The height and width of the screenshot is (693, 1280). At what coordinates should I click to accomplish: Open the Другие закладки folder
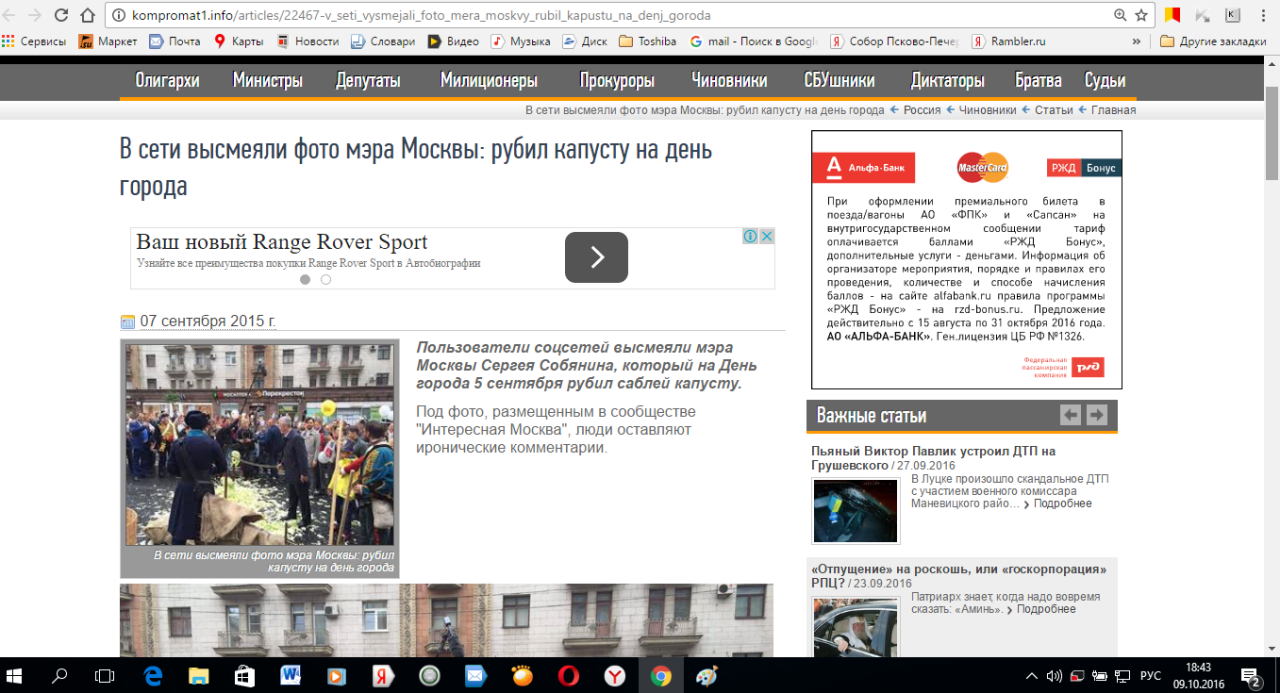(1214, 41)
